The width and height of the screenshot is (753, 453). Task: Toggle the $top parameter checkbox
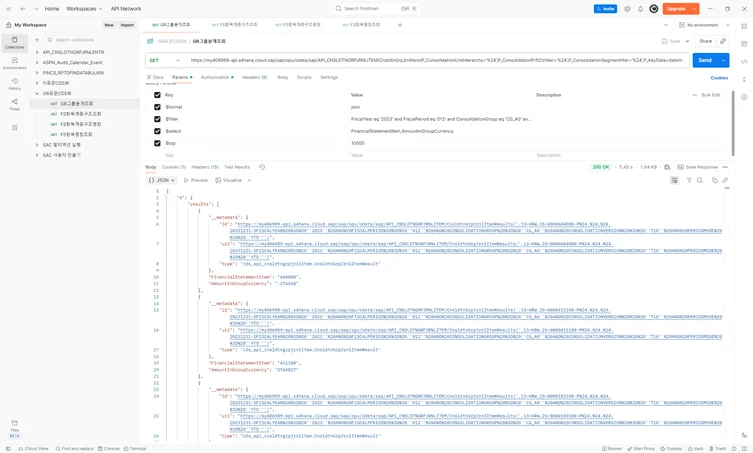[157, 143]
